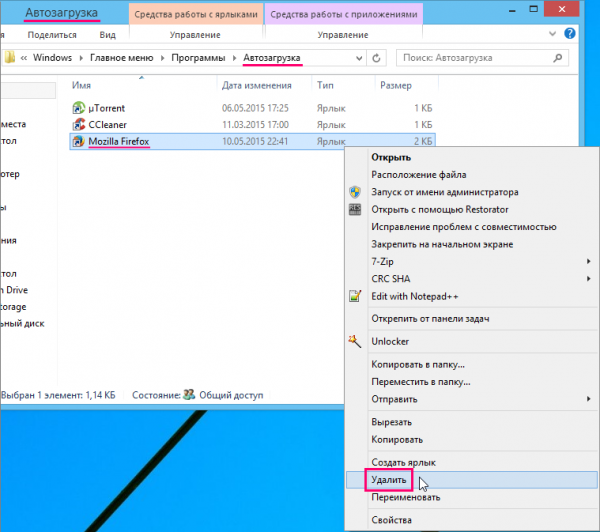600x532 pixels.
Task: Click the Notepad++ icon in context menu
Action: pos(355,296)
